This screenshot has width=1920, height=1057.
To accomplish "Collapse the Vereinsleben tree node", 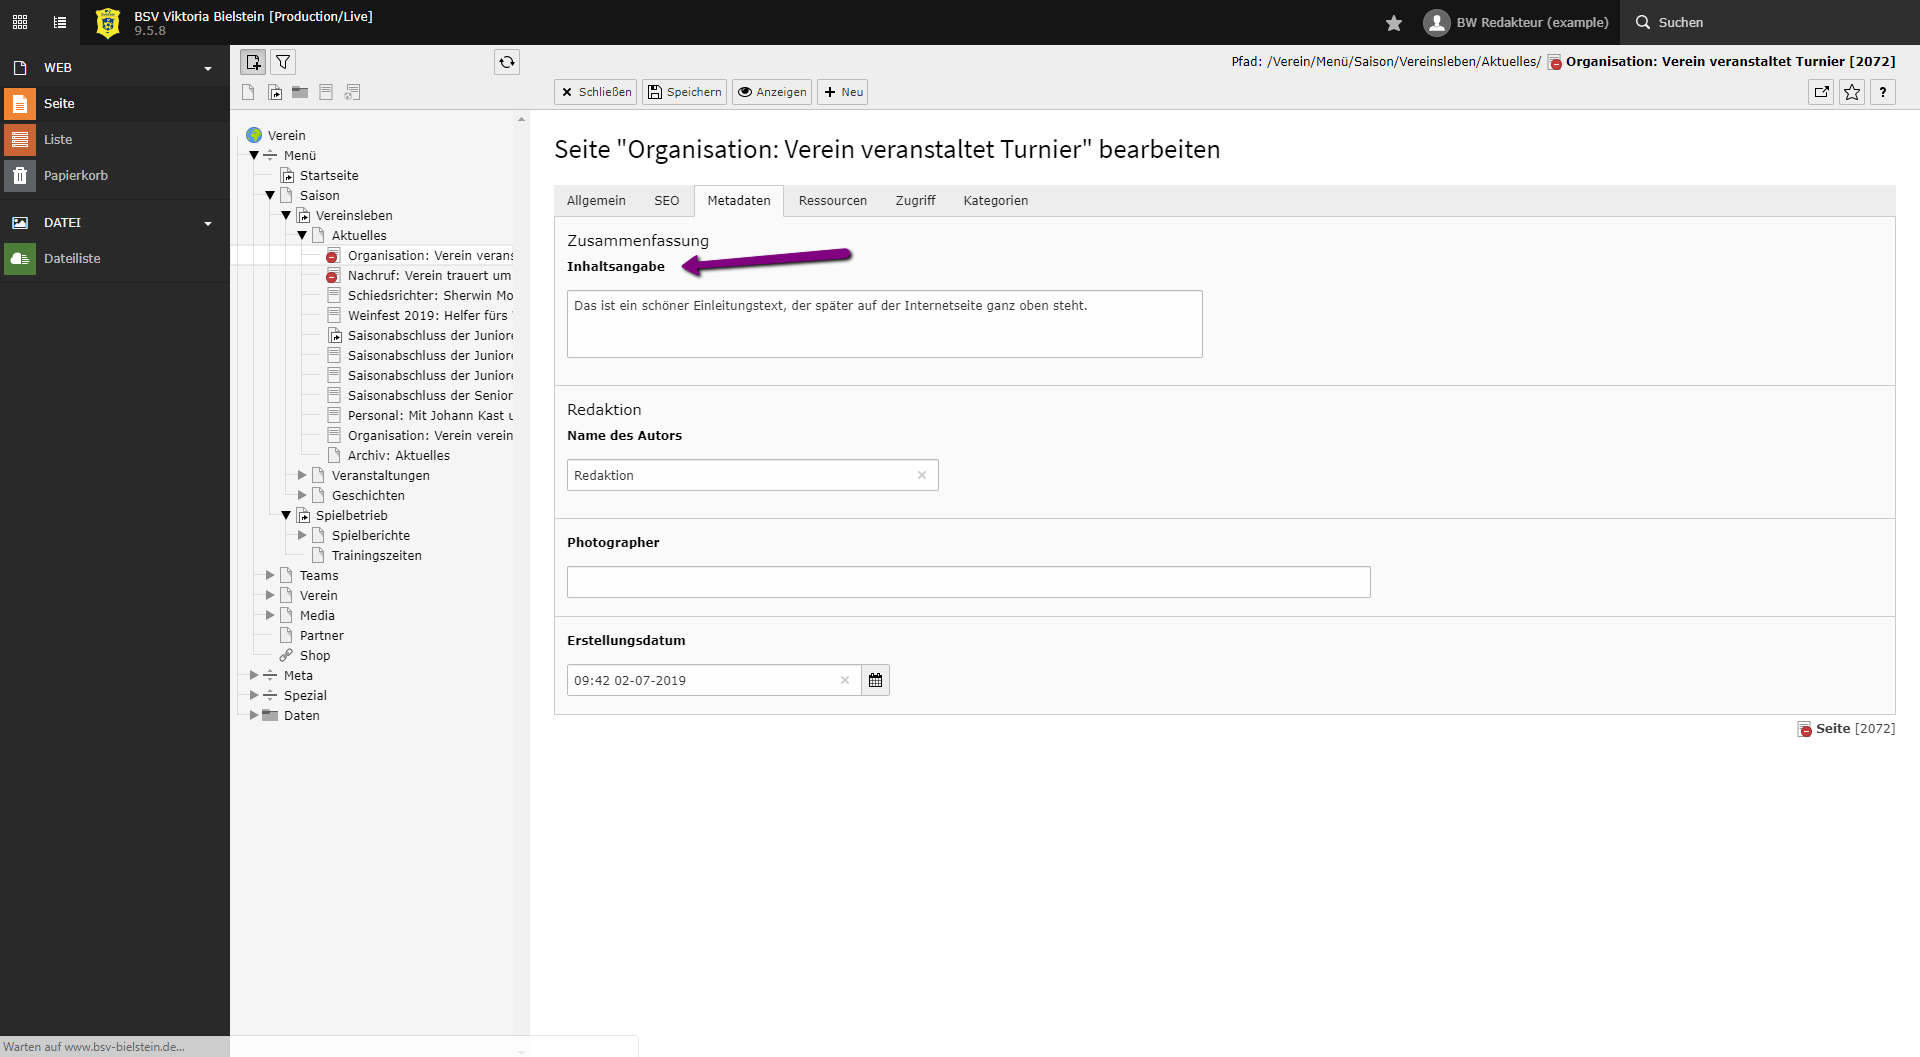I will click(x=286, y=215).
